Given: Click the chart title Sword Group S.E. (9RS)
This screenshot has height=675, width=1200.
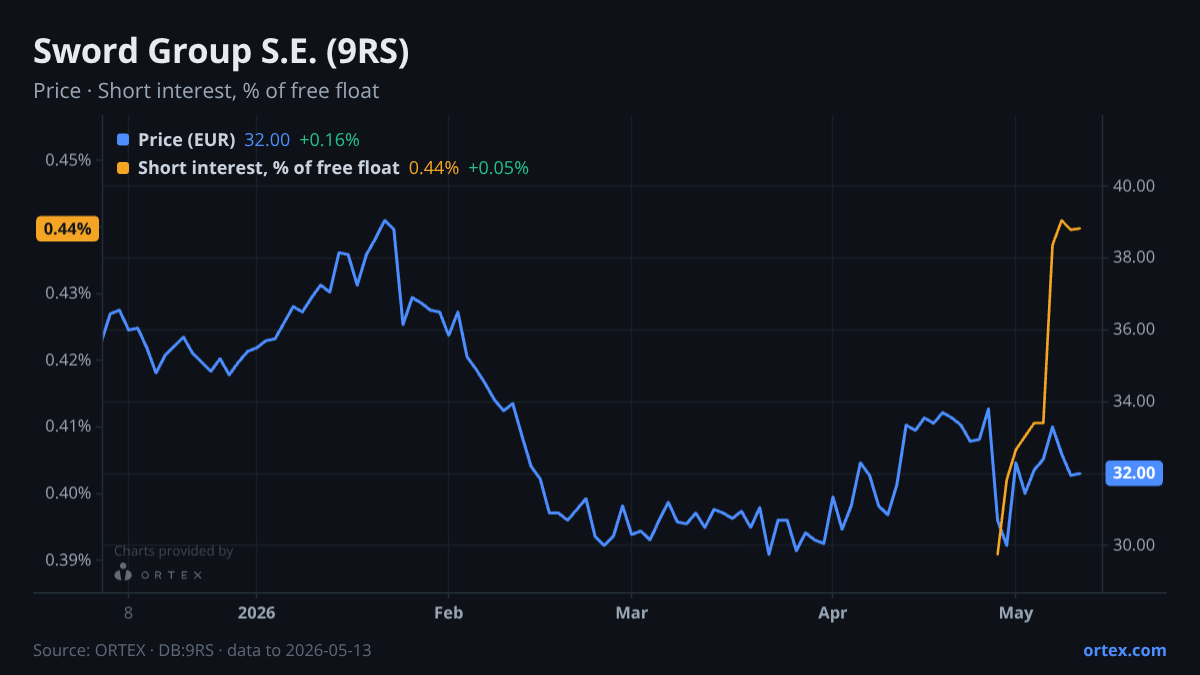Looking at the screenshot, I should click(x=221, y=52).
